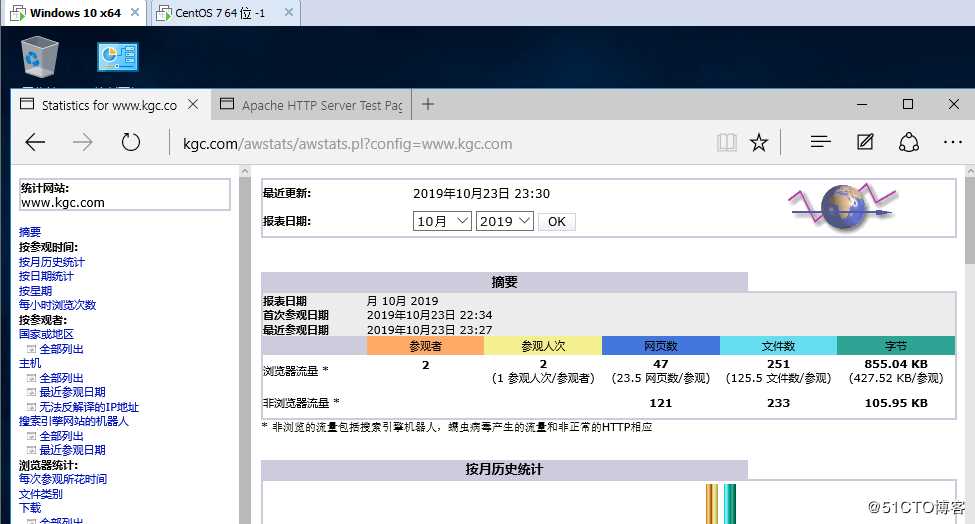This screenshot has height=524, width=975.
Task: Click the AWStats globe logo
Action: (x=843, y=206)
